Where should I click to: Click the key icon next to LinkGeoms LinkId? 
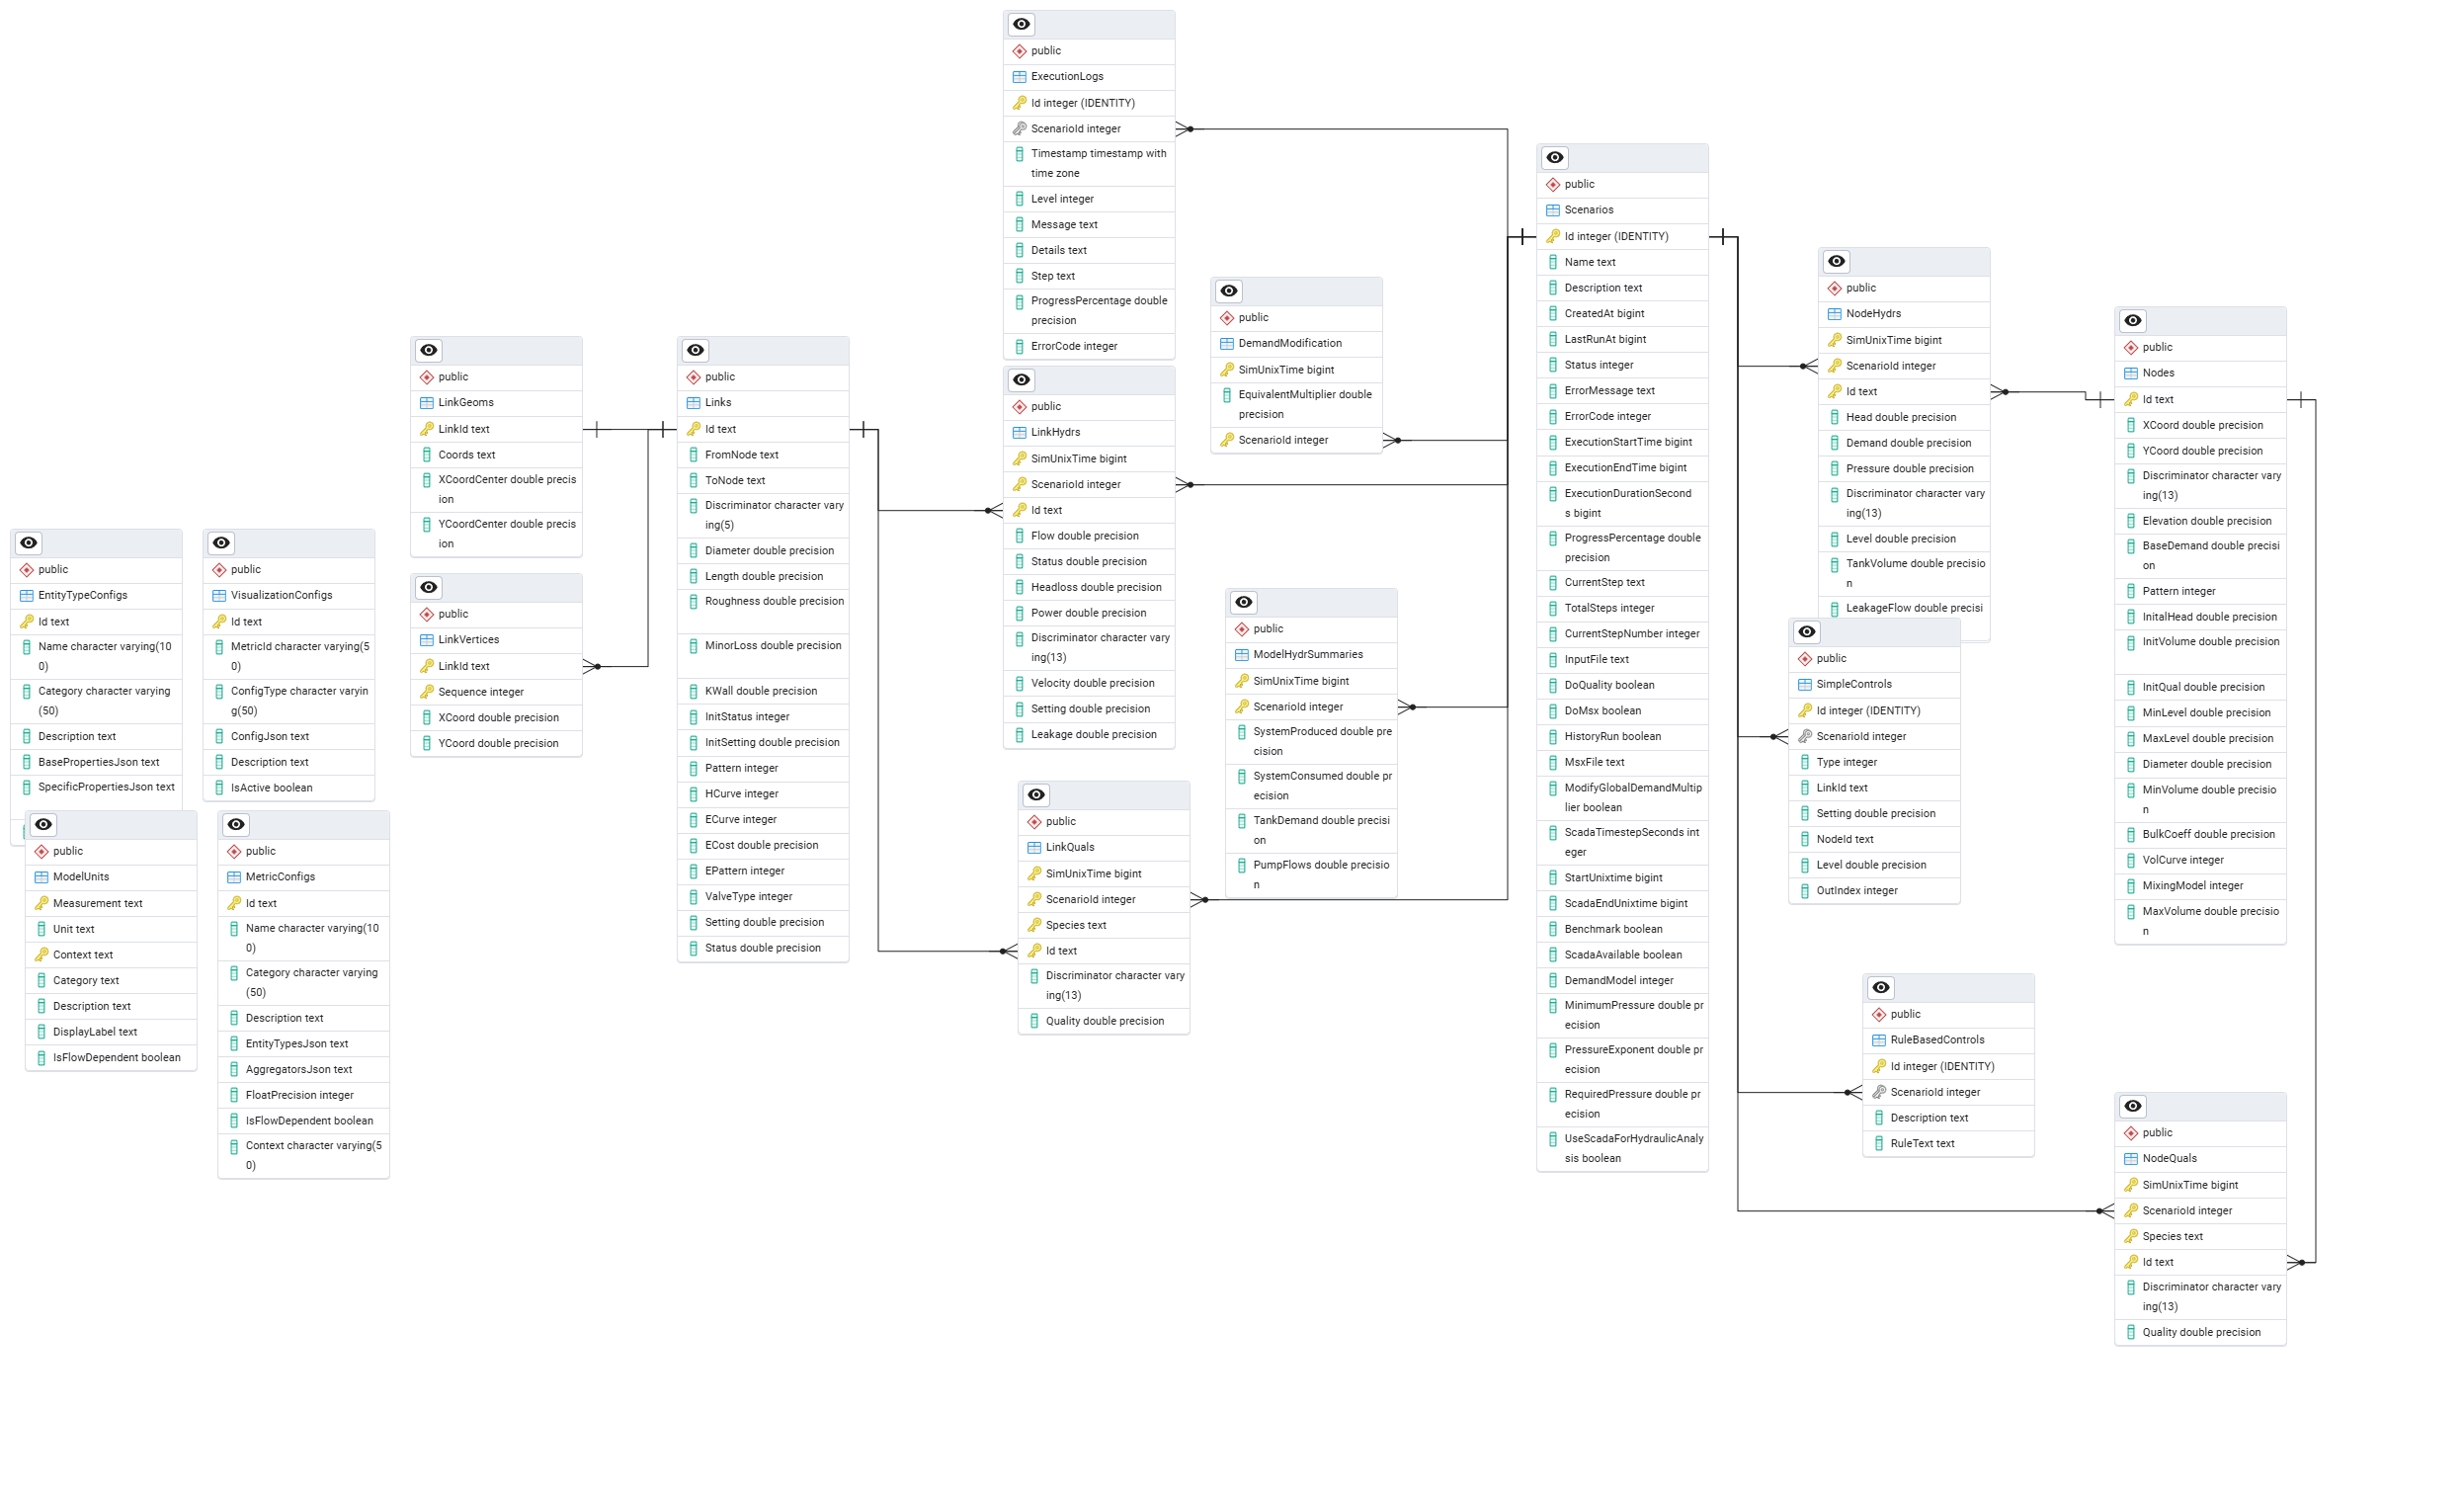pyautogui.click(x=426, y=429)
